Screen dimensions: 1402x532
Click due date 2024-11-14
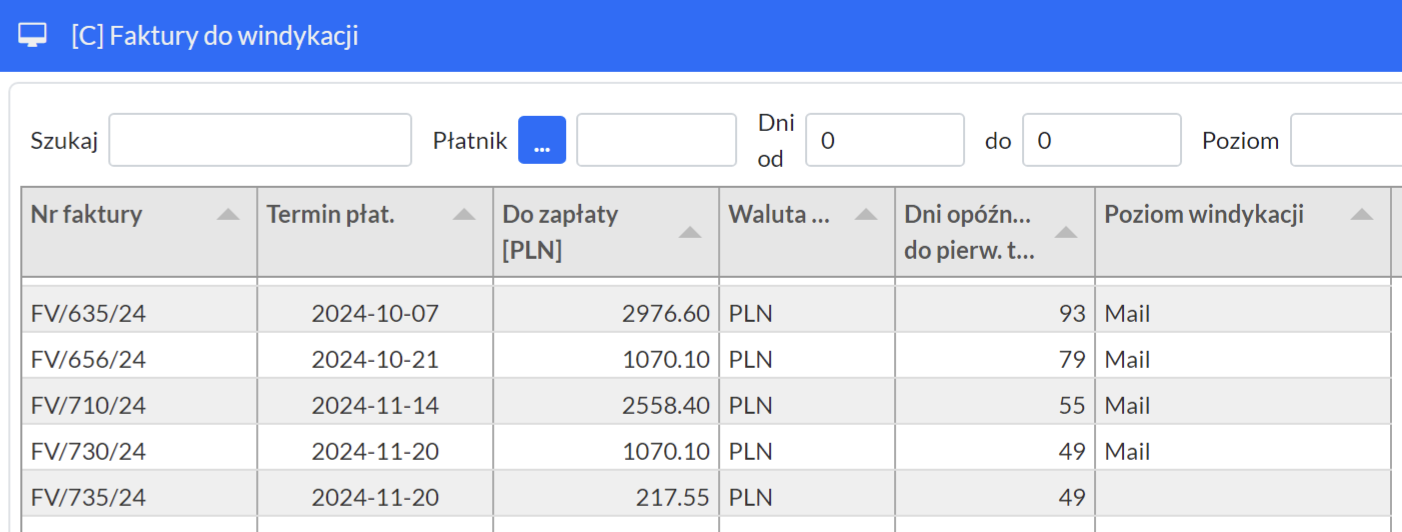pyautogui.click(x=375, y=406)
